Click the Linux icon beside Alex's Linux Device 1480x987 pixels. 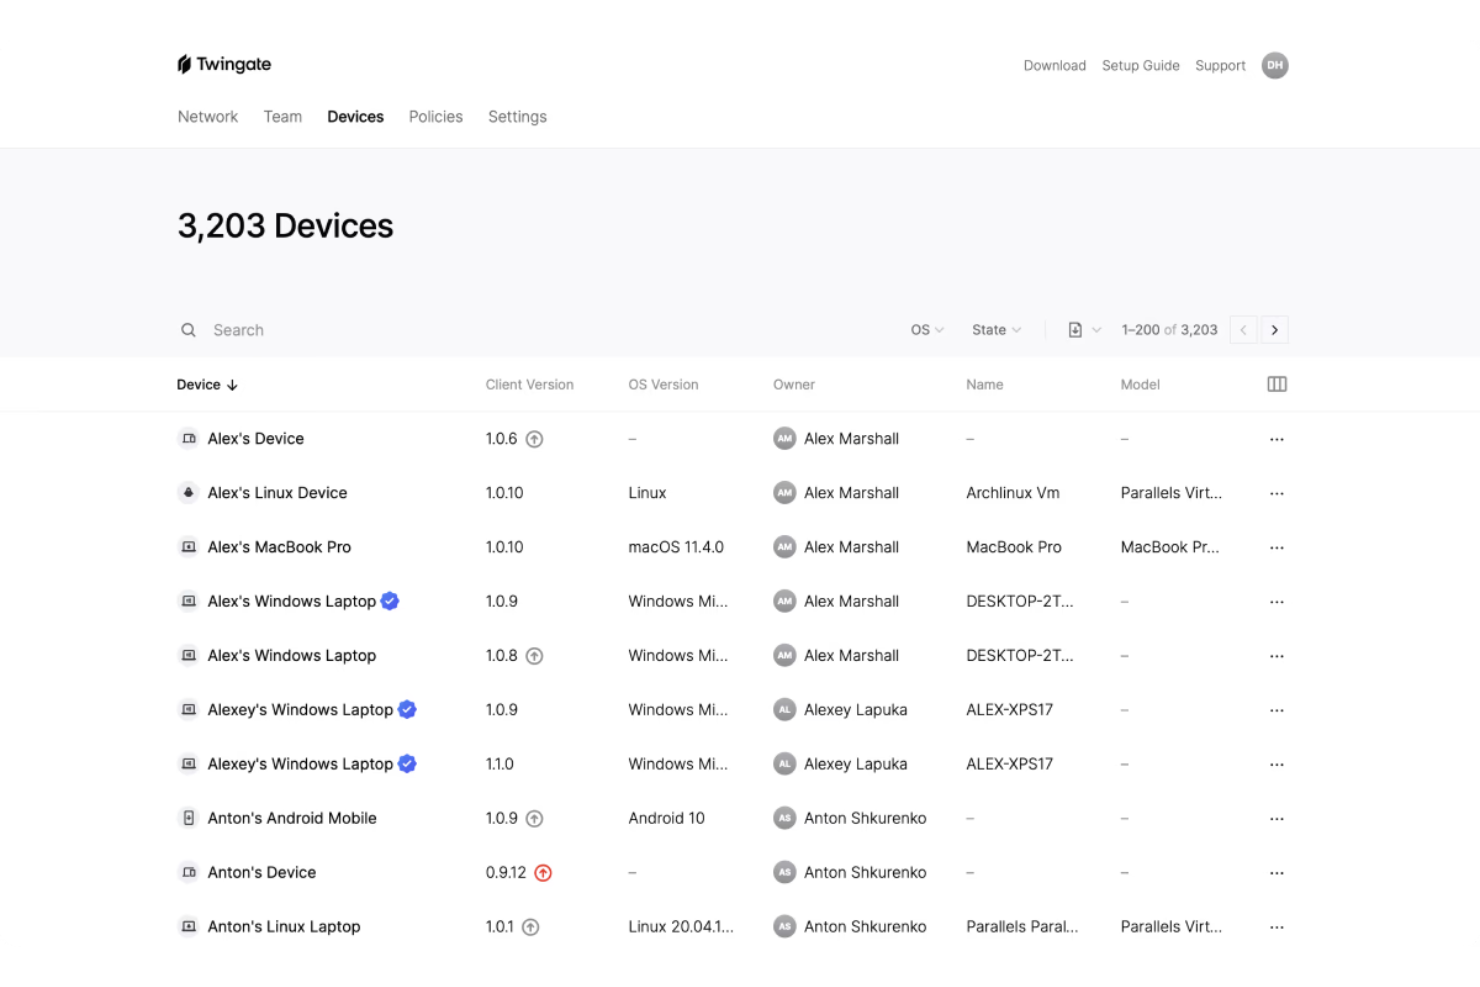[188, 492]
